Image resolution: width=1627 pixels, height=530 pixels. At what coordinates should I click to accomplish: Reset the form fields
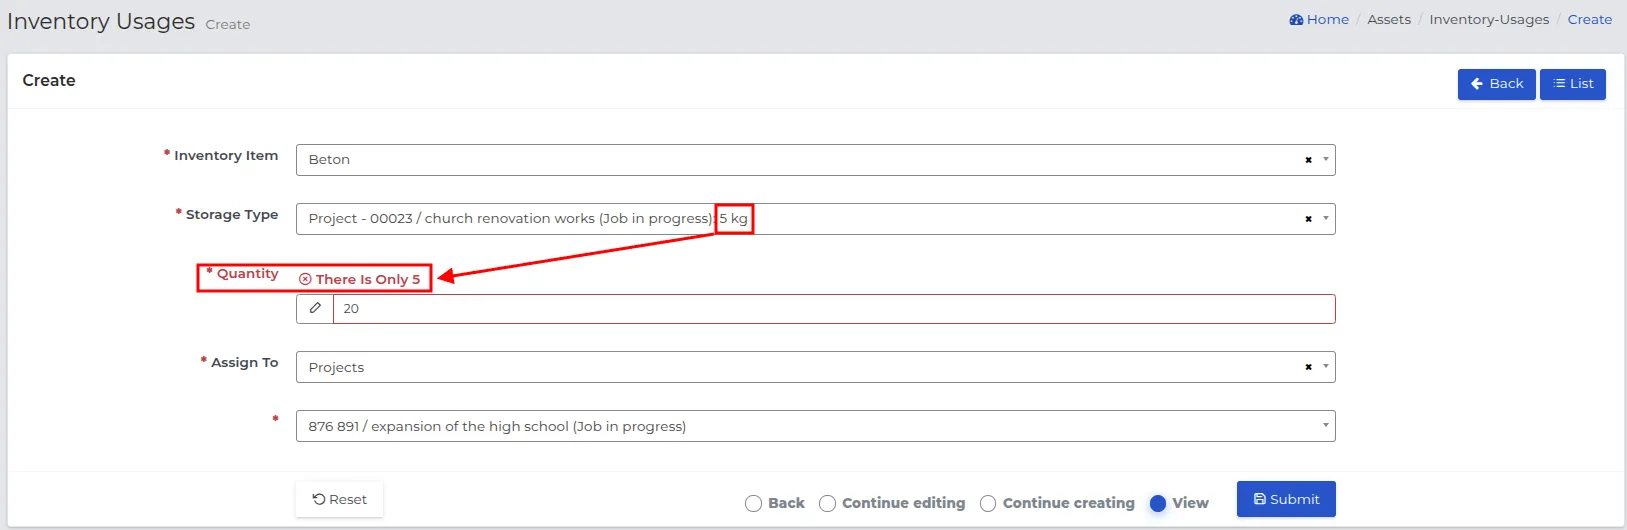click(x=339, y=500)
